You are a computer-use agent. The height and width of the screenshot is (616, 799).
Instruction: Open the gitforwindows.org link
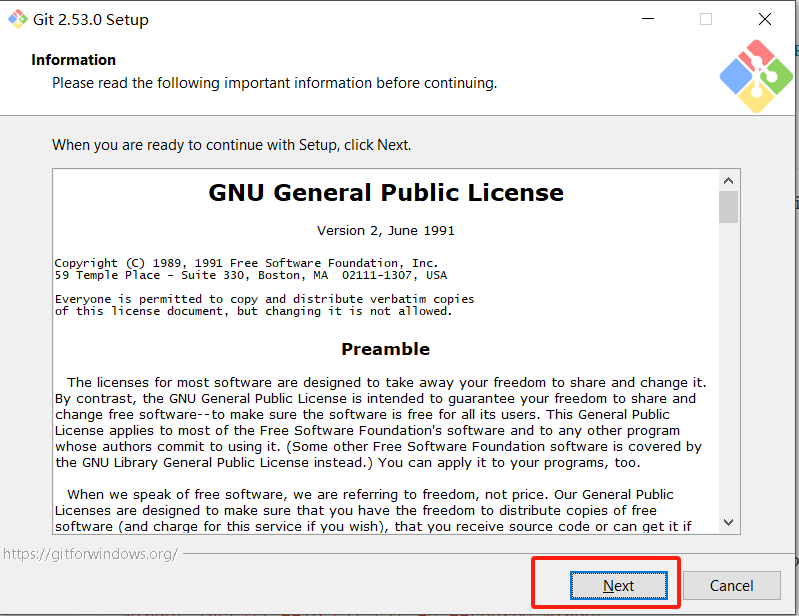90,554
